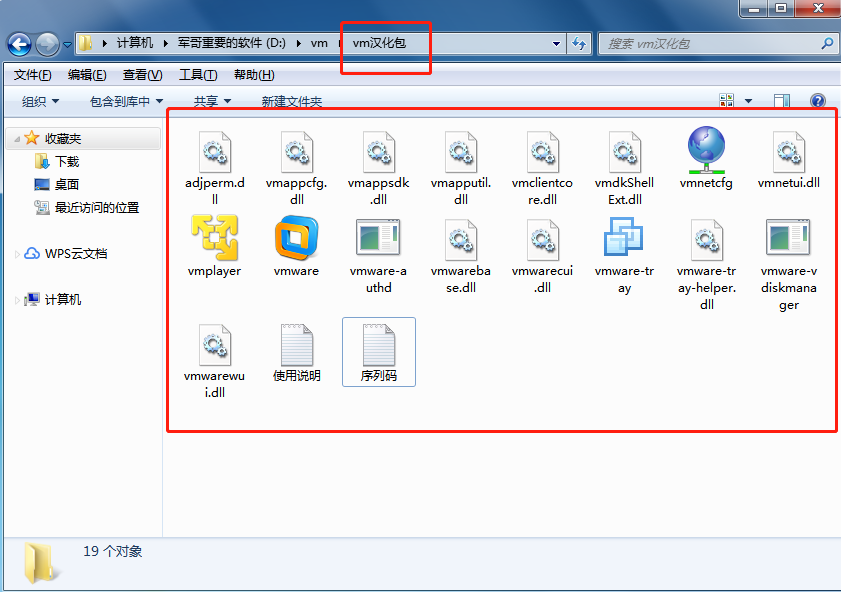Viewport: 841px width, 592px height.
Task: Collapse the 收藏夹 tree node
Action: click(17, 139)
